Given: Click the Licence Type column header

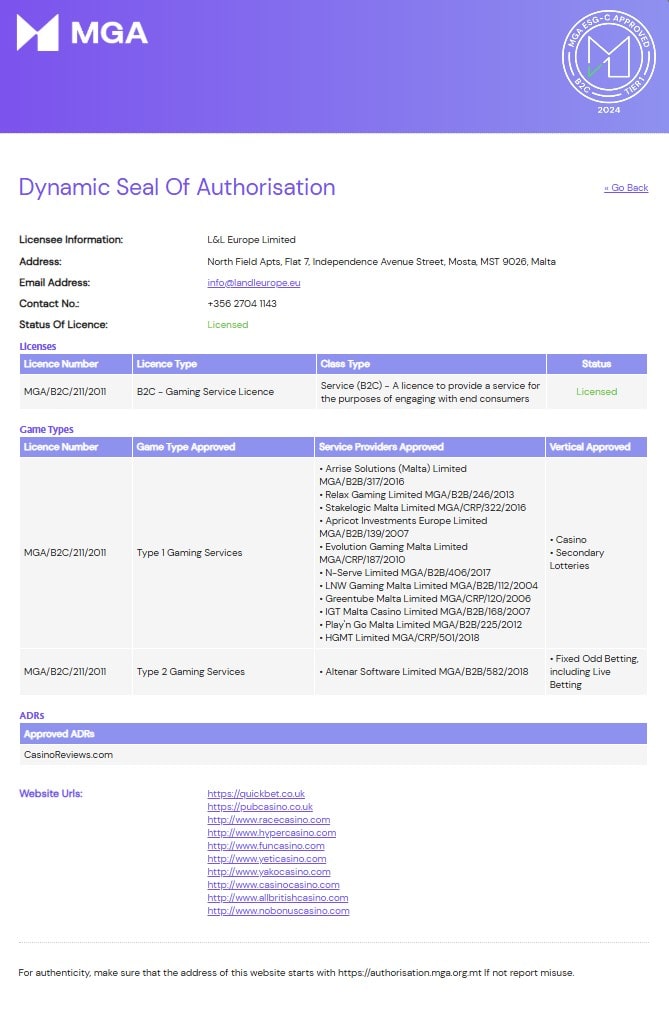Looking at the screenshot, I should pos(167,364).
